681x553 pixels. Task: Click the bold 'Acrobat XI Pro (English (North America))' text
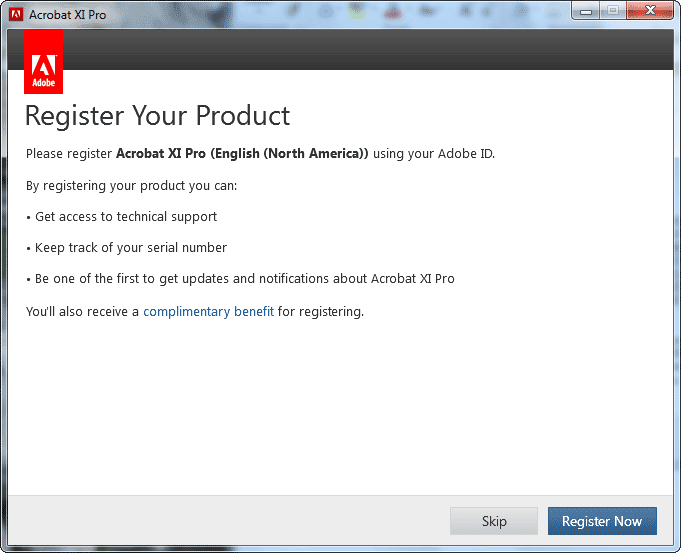pos(242,154)
